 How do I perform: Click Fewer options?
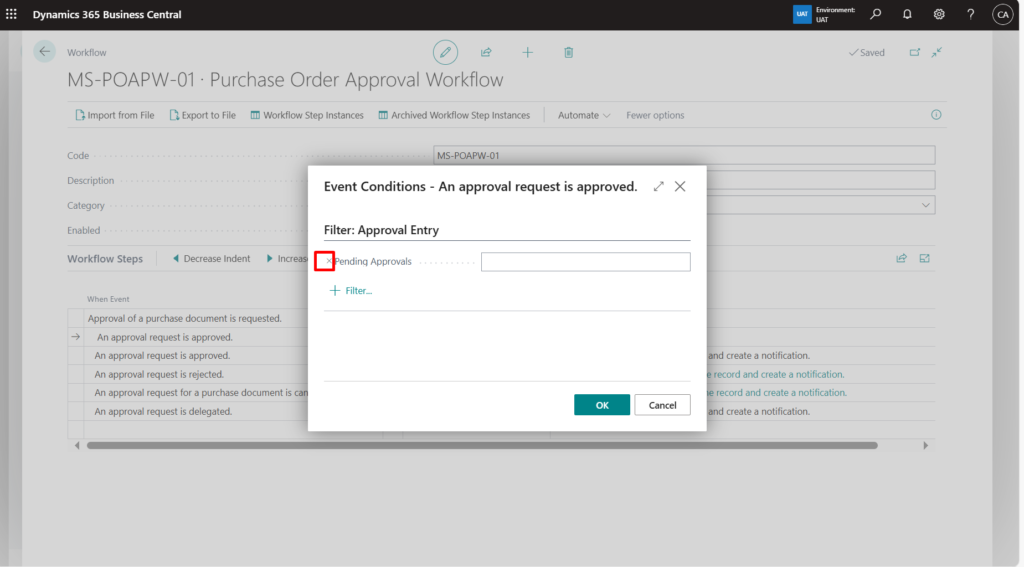pyautogui.click(x=655, y=115)
